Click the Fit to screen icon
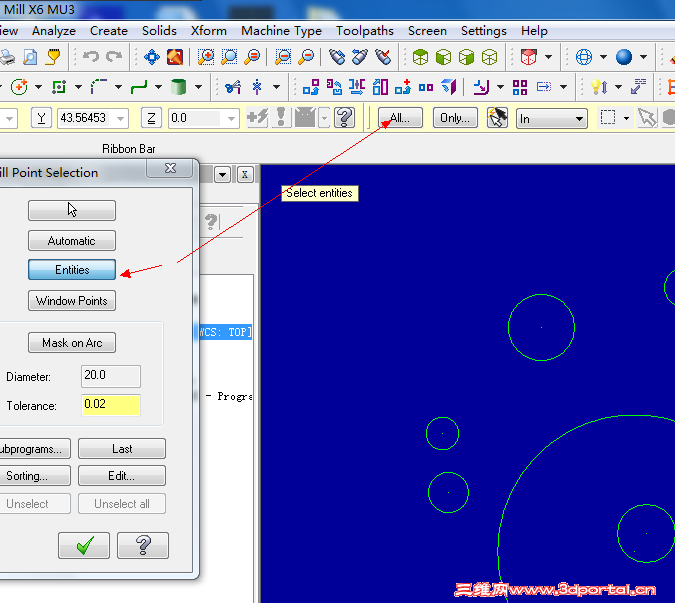Screen dimensions: 675x603 point(152,57)
